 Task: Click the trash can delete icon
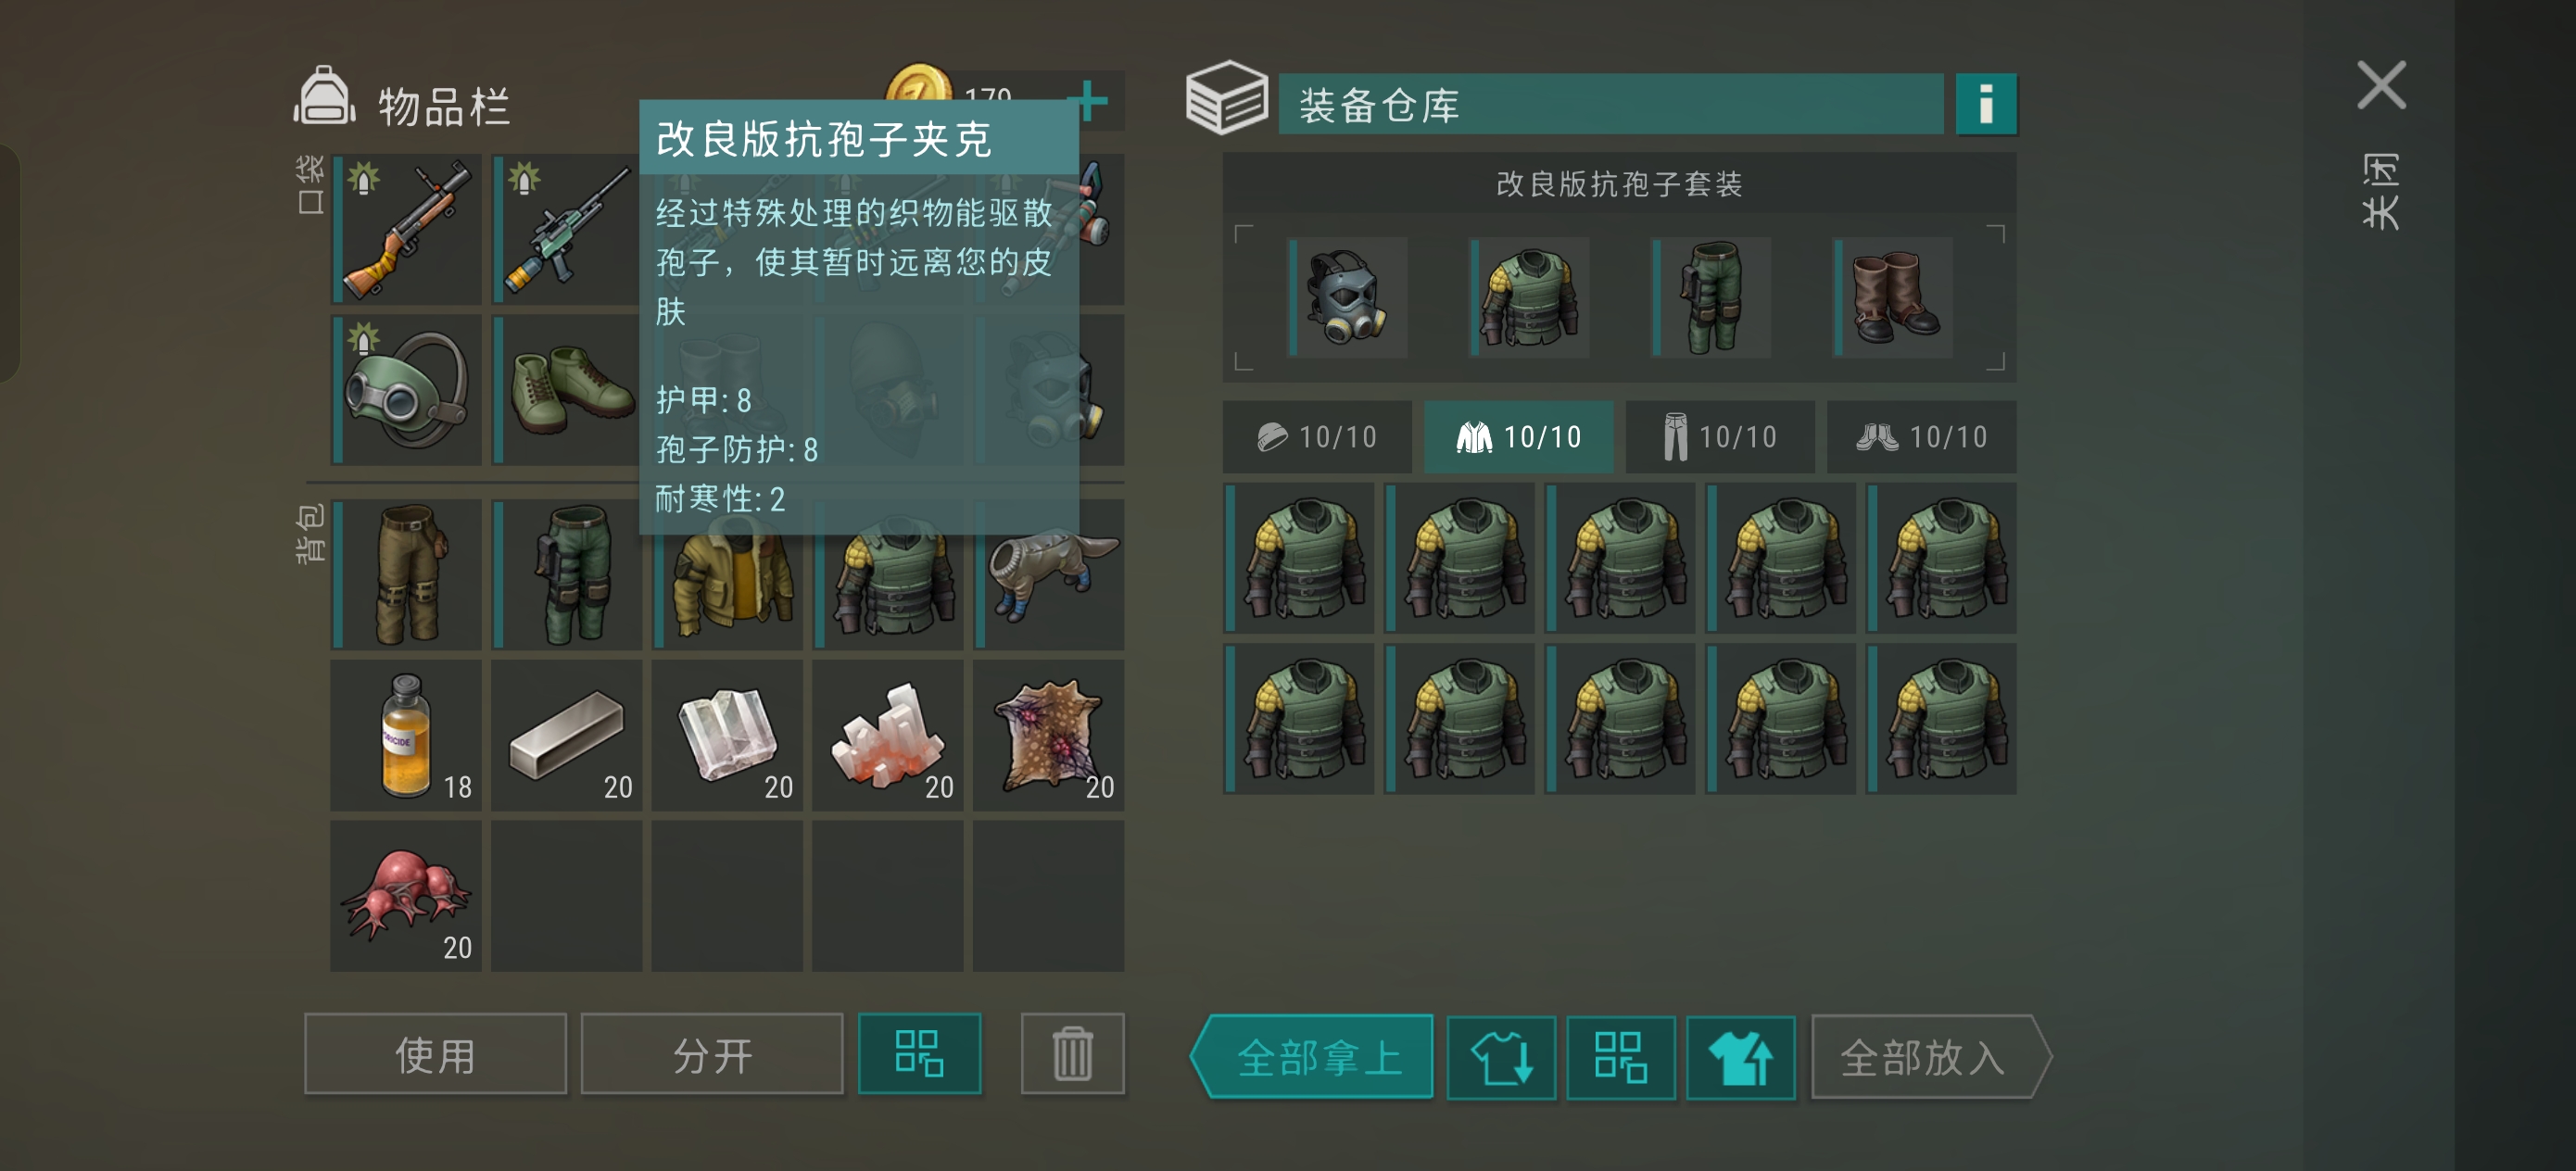[x=1072, y=1054]
